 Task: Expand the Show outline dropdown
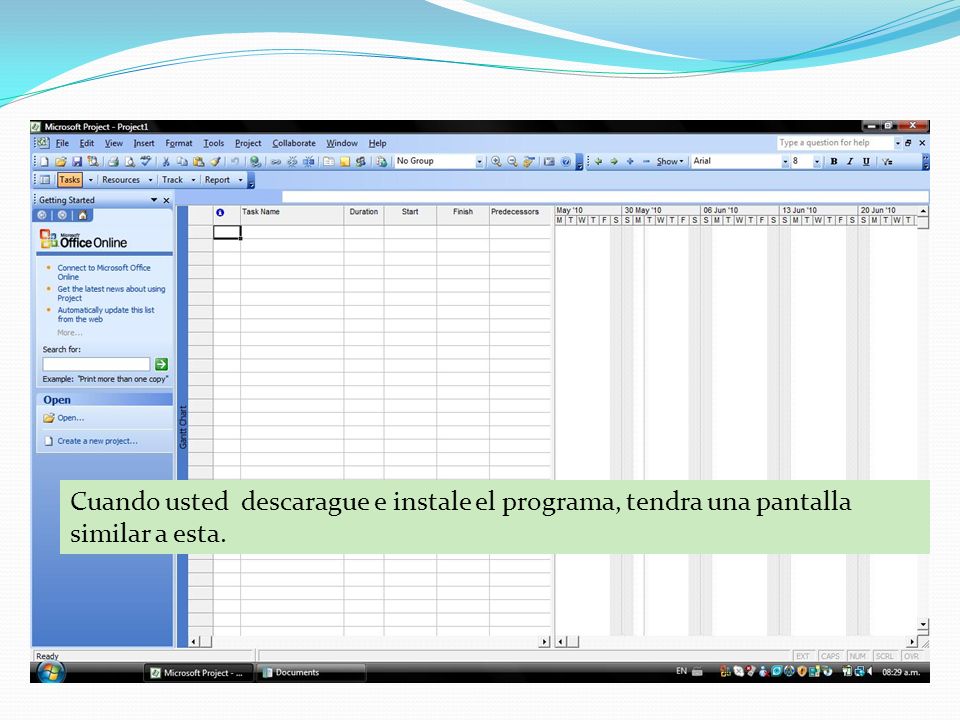(670, 162)
